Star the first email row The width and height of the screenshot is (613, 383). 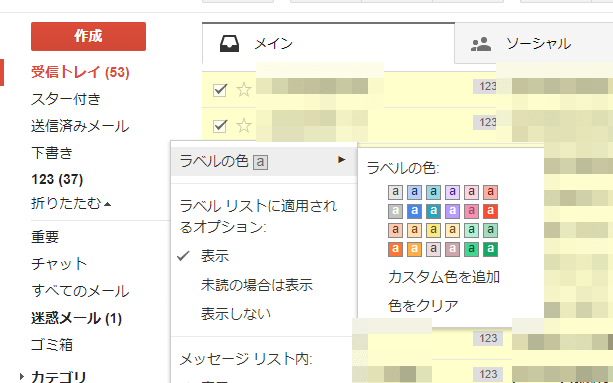244,90
